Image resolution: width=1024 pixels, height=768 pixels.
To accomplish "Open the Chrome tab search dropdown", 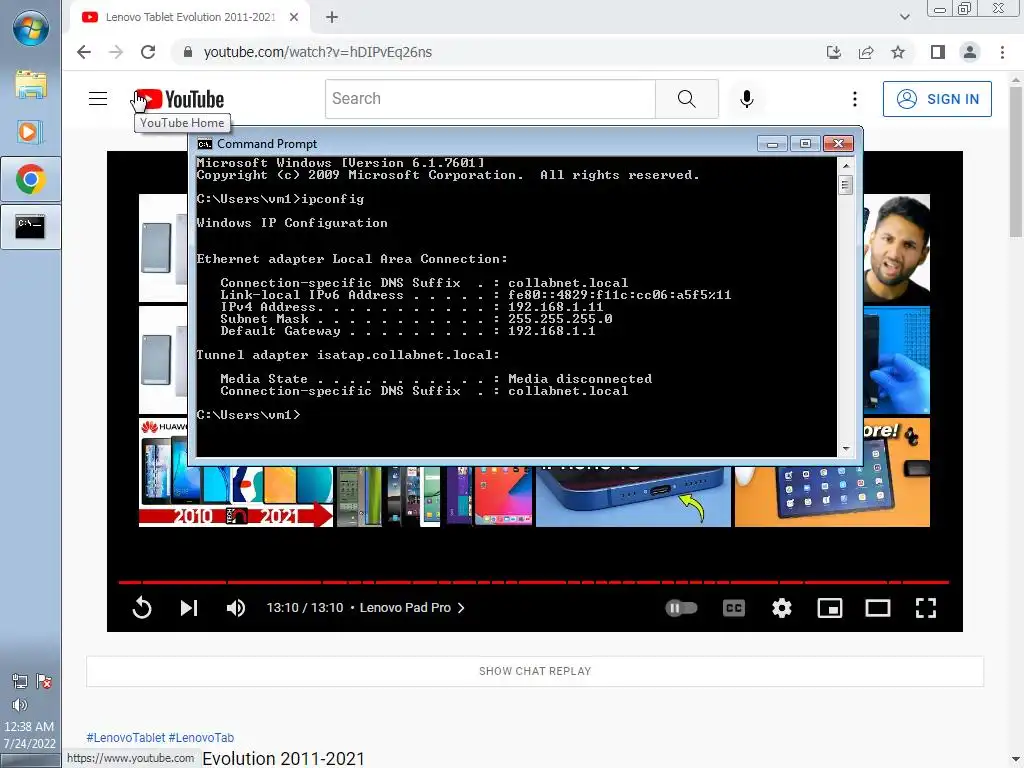I will point(904,17).
